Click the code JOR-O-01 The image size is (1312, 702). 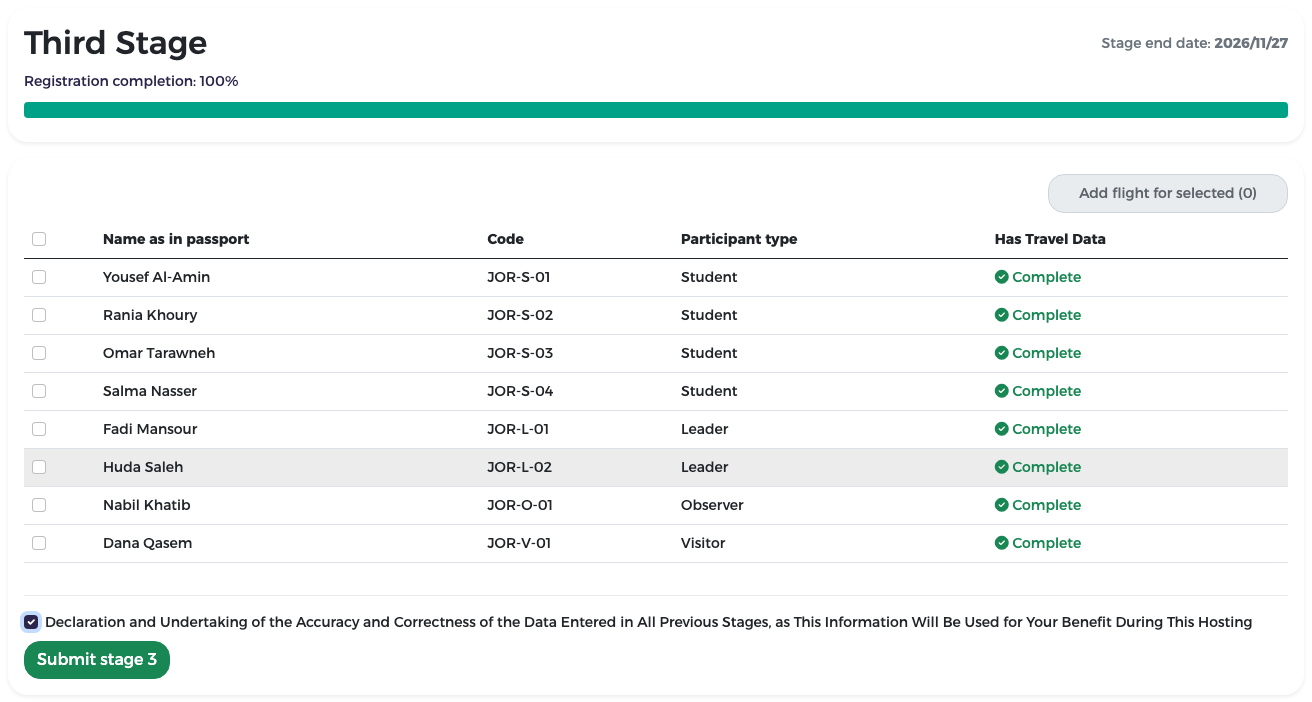520,505
